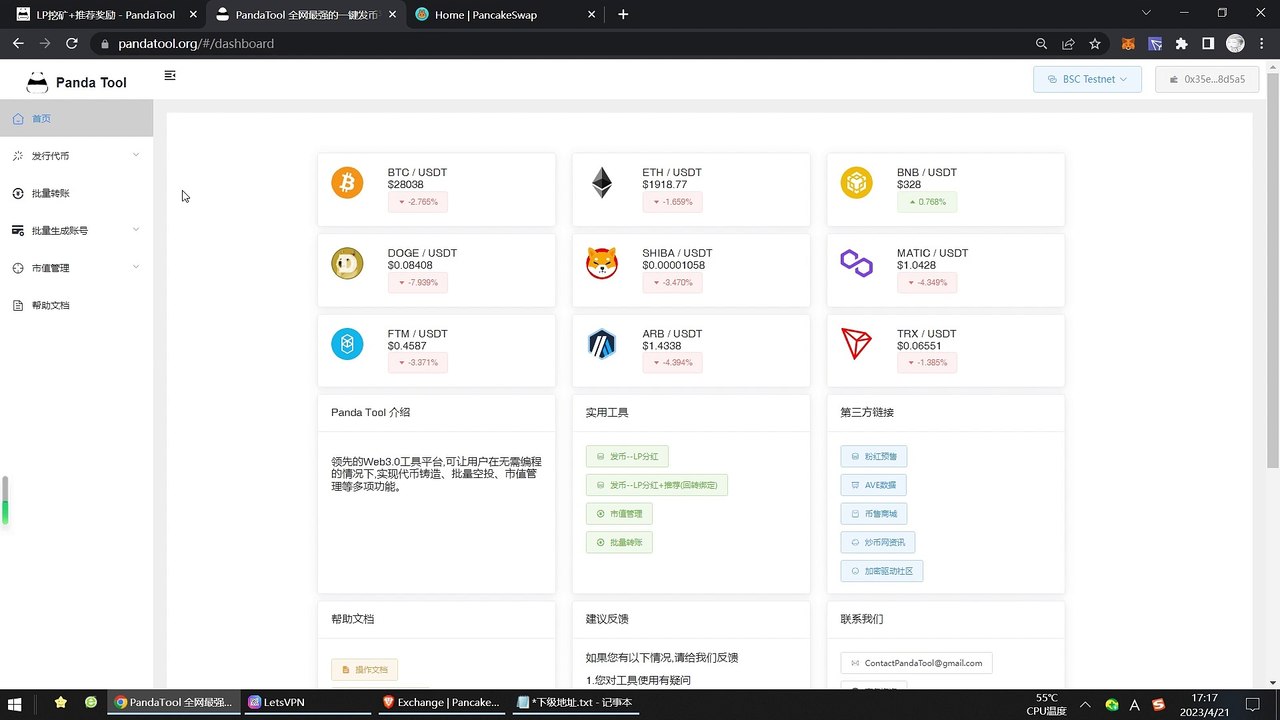Open the tab search chevron
This screenshot has width=1280, height=720.
point(1148,13)
